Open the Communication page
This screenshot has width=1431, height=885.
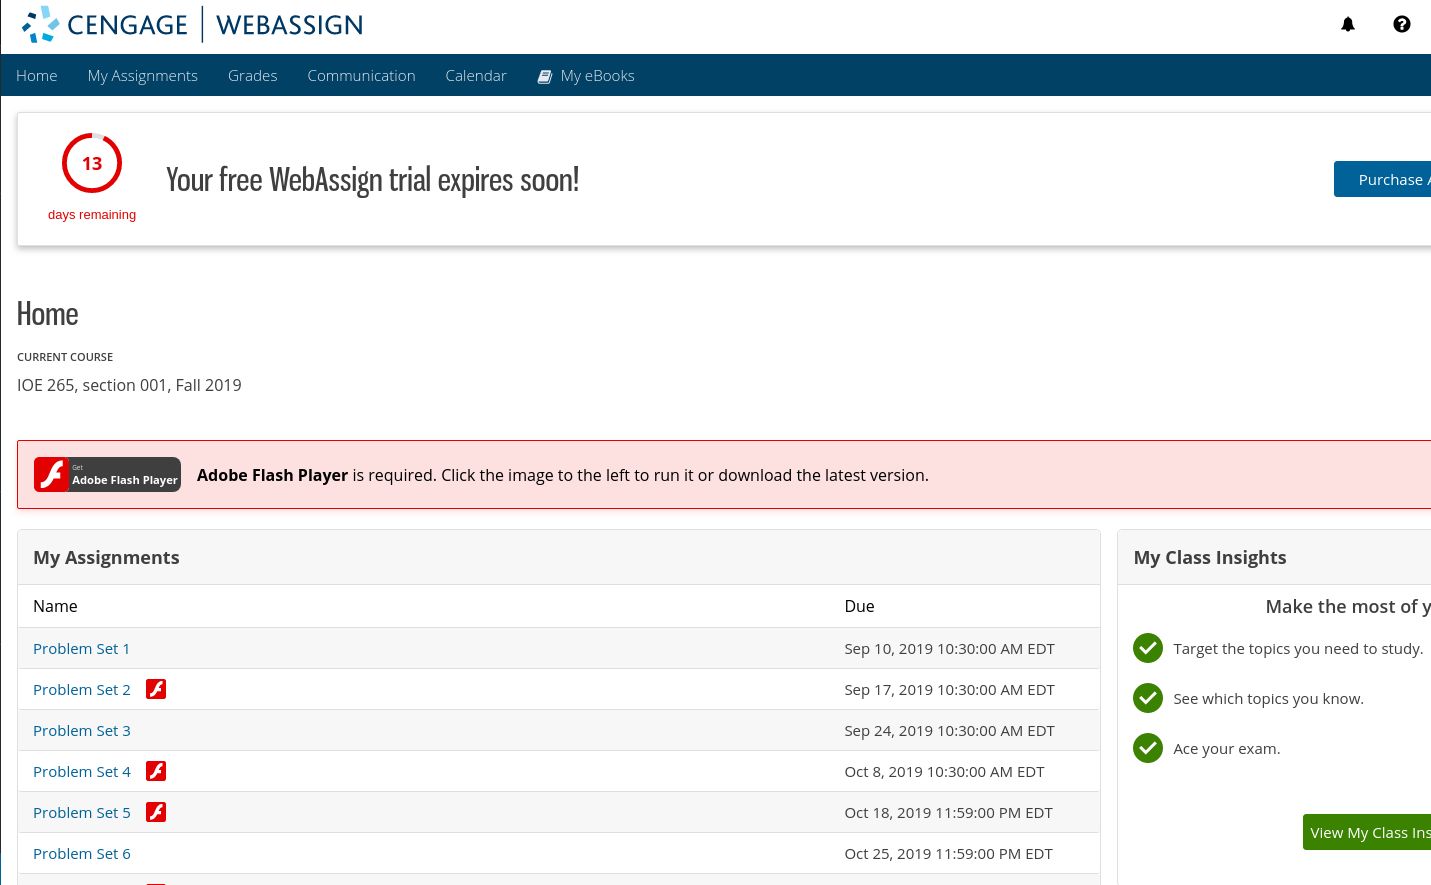pos(361,75)
